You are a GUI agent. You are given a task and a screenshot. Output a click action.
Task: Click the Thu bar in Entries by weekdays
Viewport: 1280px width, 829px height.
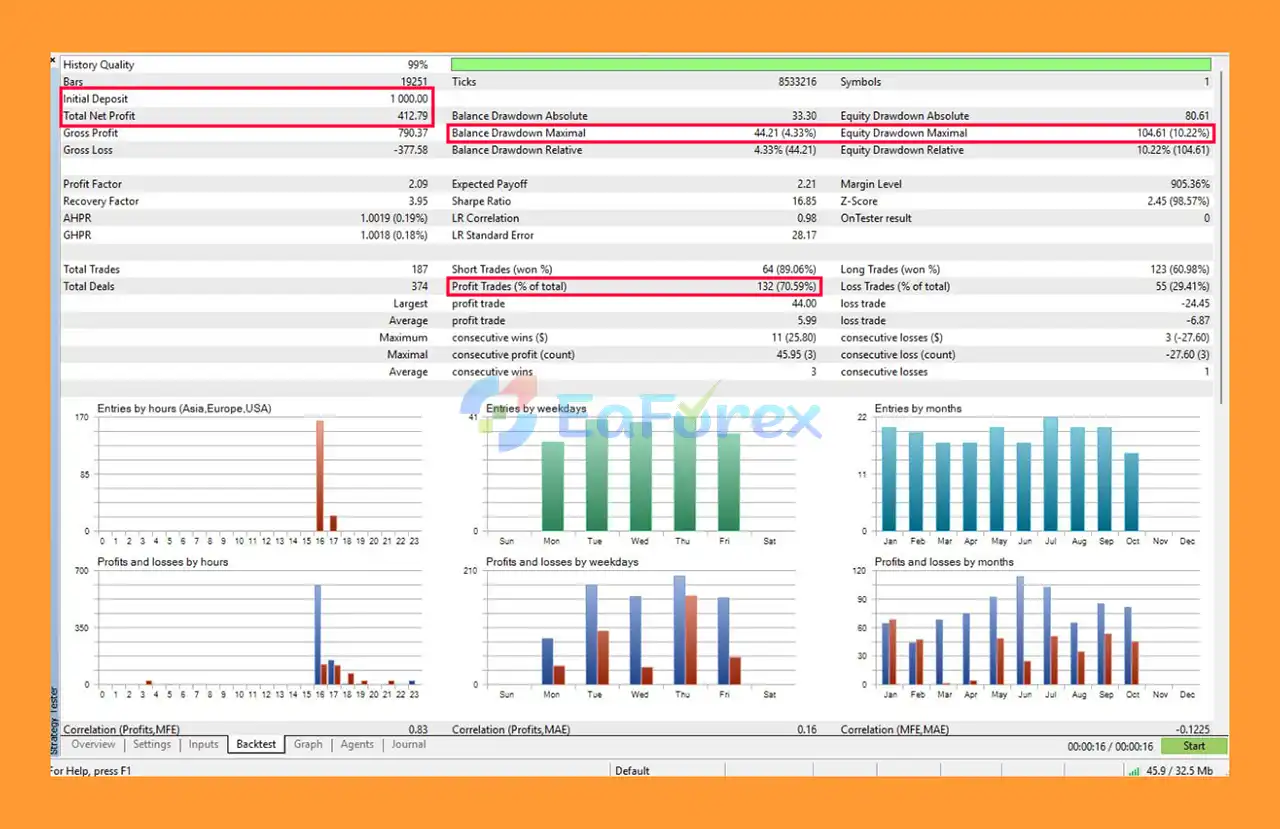(684, 474)
